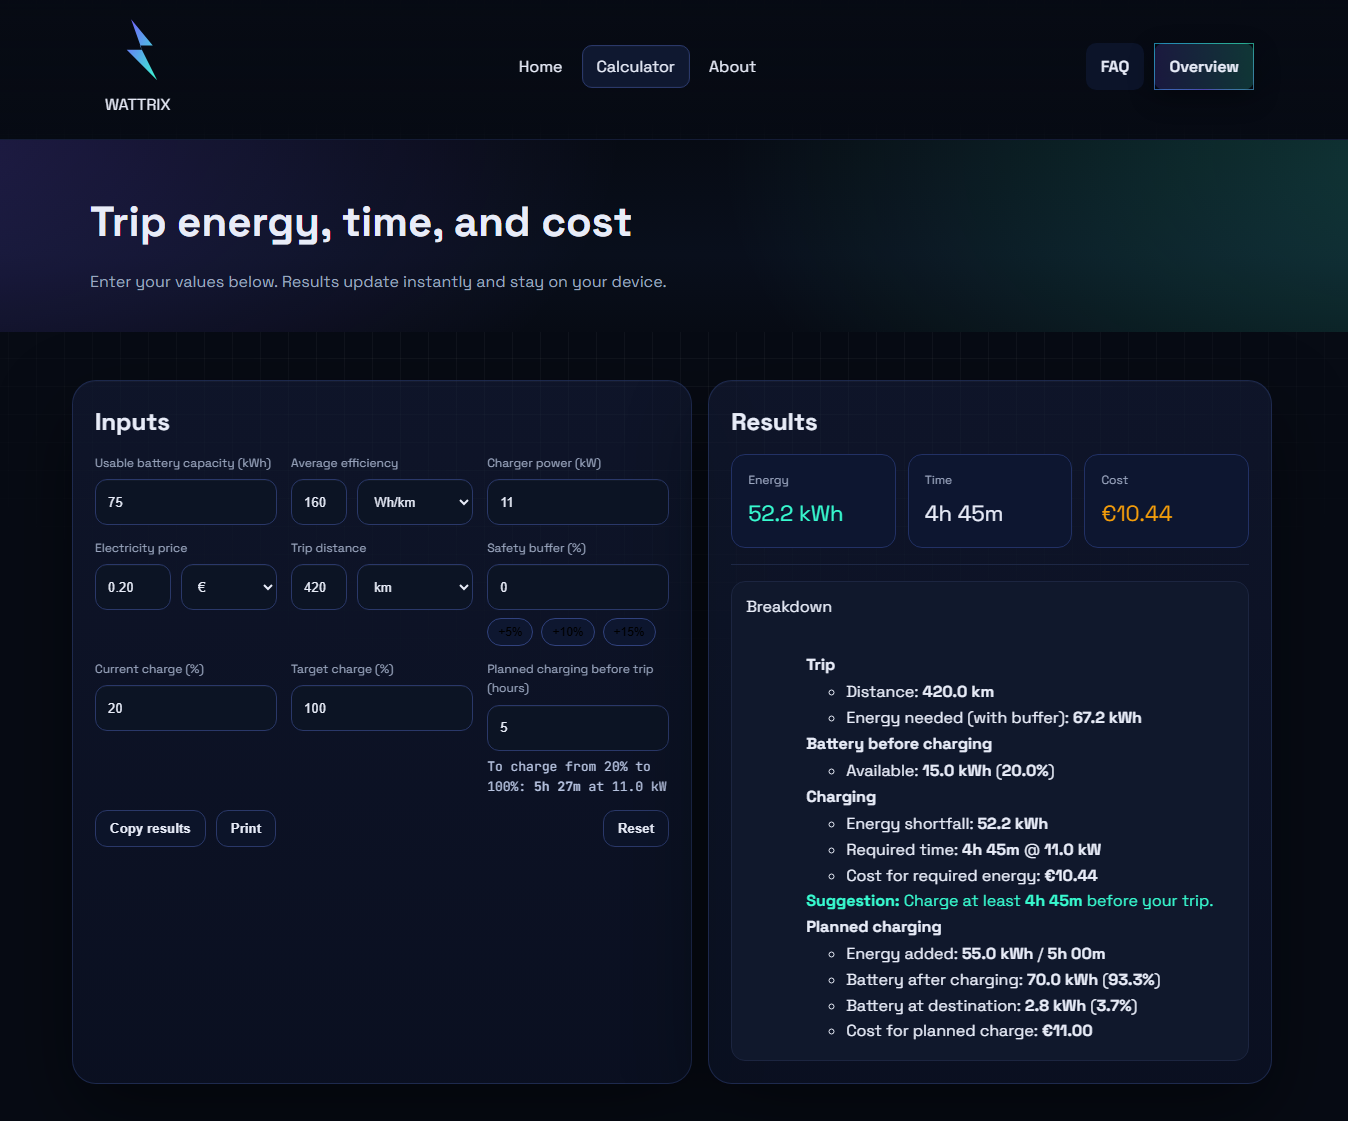This screenshot has width=1348, height=1121.
Task: Click the Current charge percentage field
Action: click(185, 708)
